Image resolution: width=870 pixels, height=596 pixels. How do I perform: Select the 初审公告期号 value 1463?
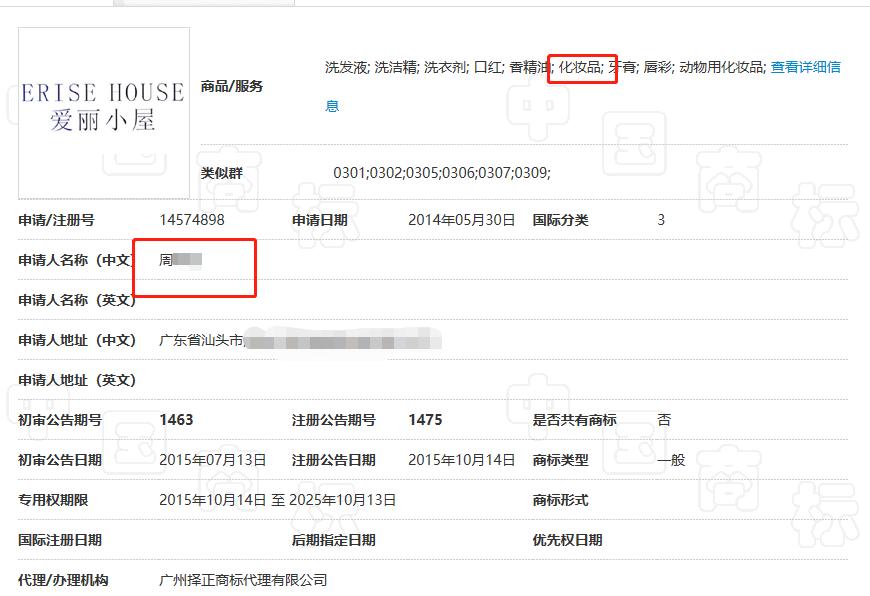177,420
